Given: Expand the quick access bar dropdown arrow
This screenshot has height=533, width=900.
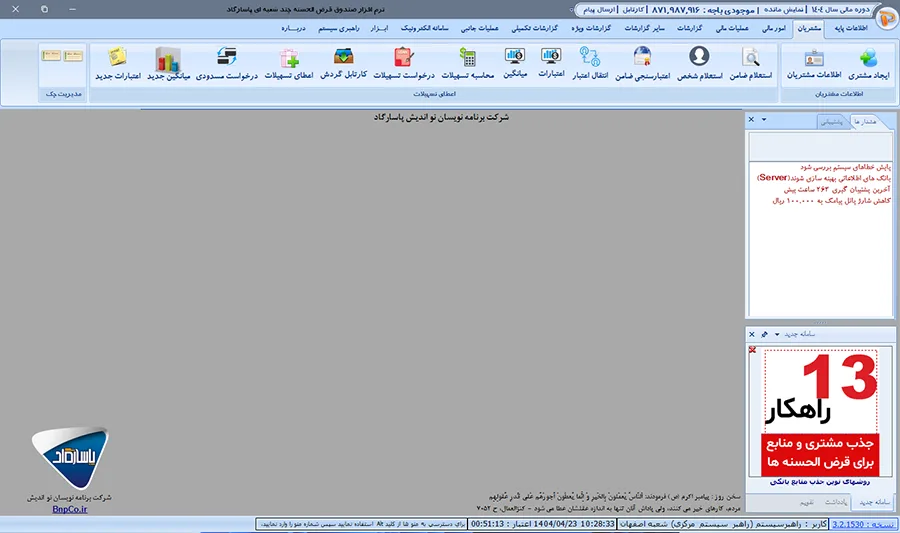Looking at the screenshot, I should pyautogui.click(x=571, y=10).
